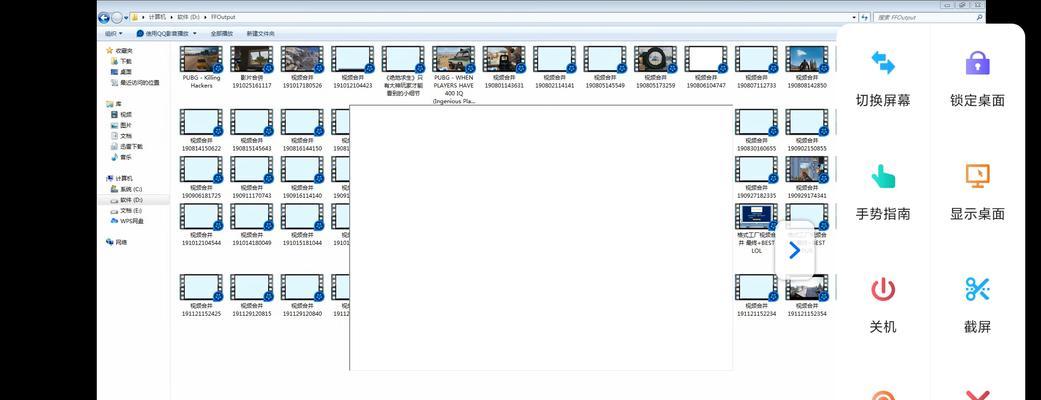Screen dimensions: 1041x400
Task: Tap the 显示桌面 show desktop icon
Action: 977,176
